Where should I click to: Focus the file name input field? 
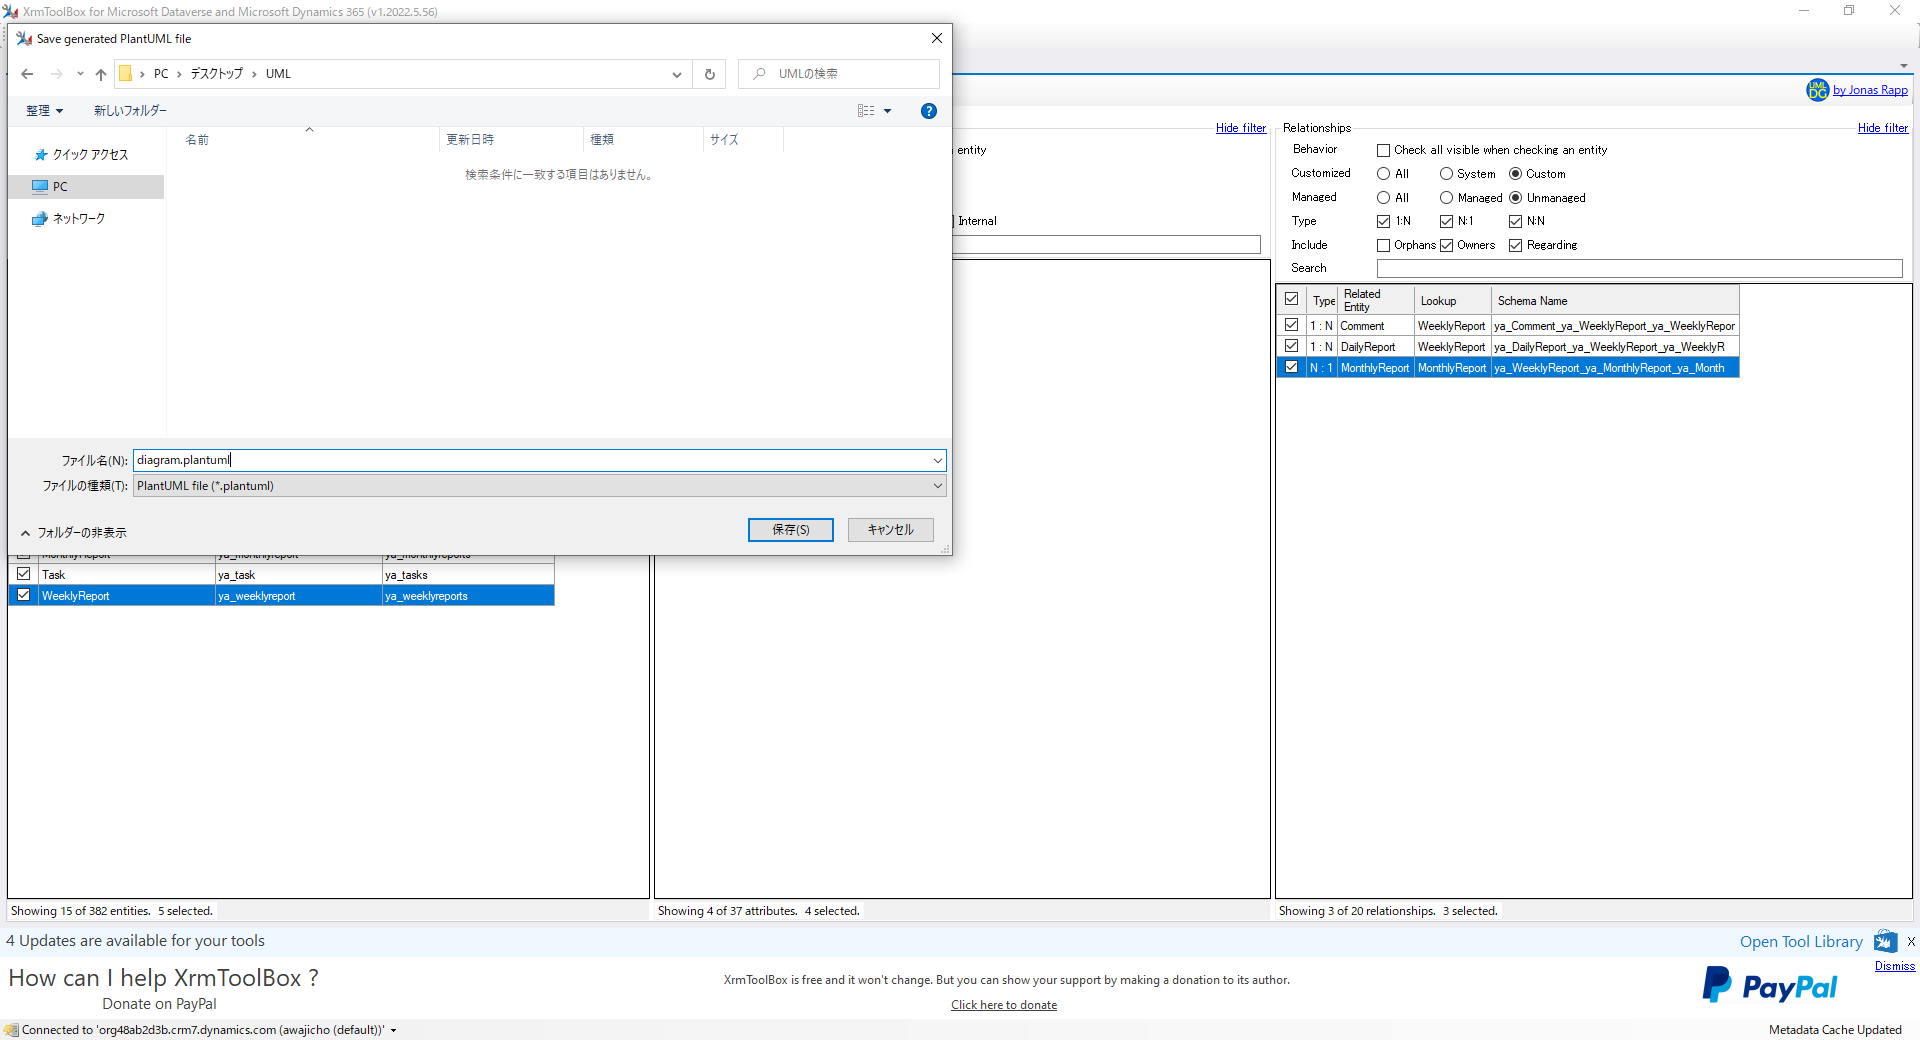pyautogui.click(x=532, y=461)
